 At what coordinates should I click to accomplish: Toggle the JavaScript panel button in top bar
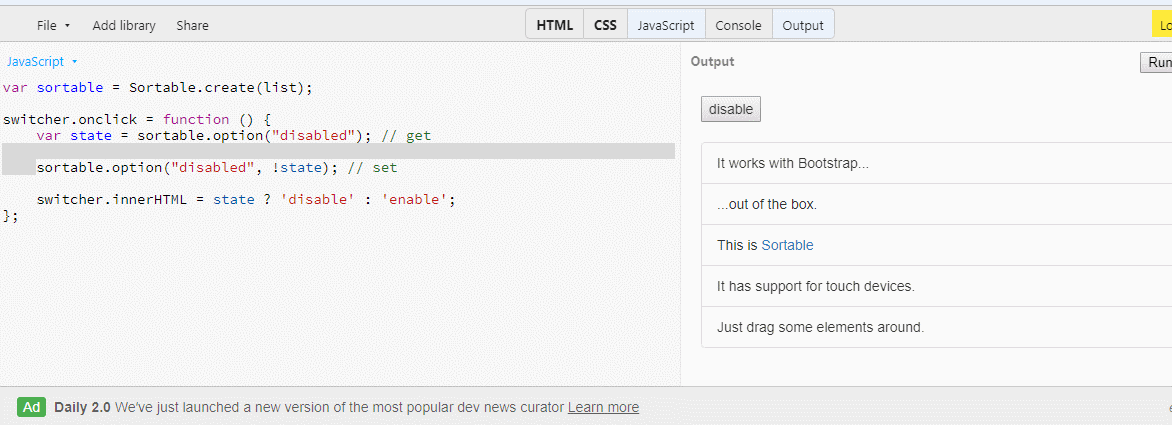click(666, 25)
